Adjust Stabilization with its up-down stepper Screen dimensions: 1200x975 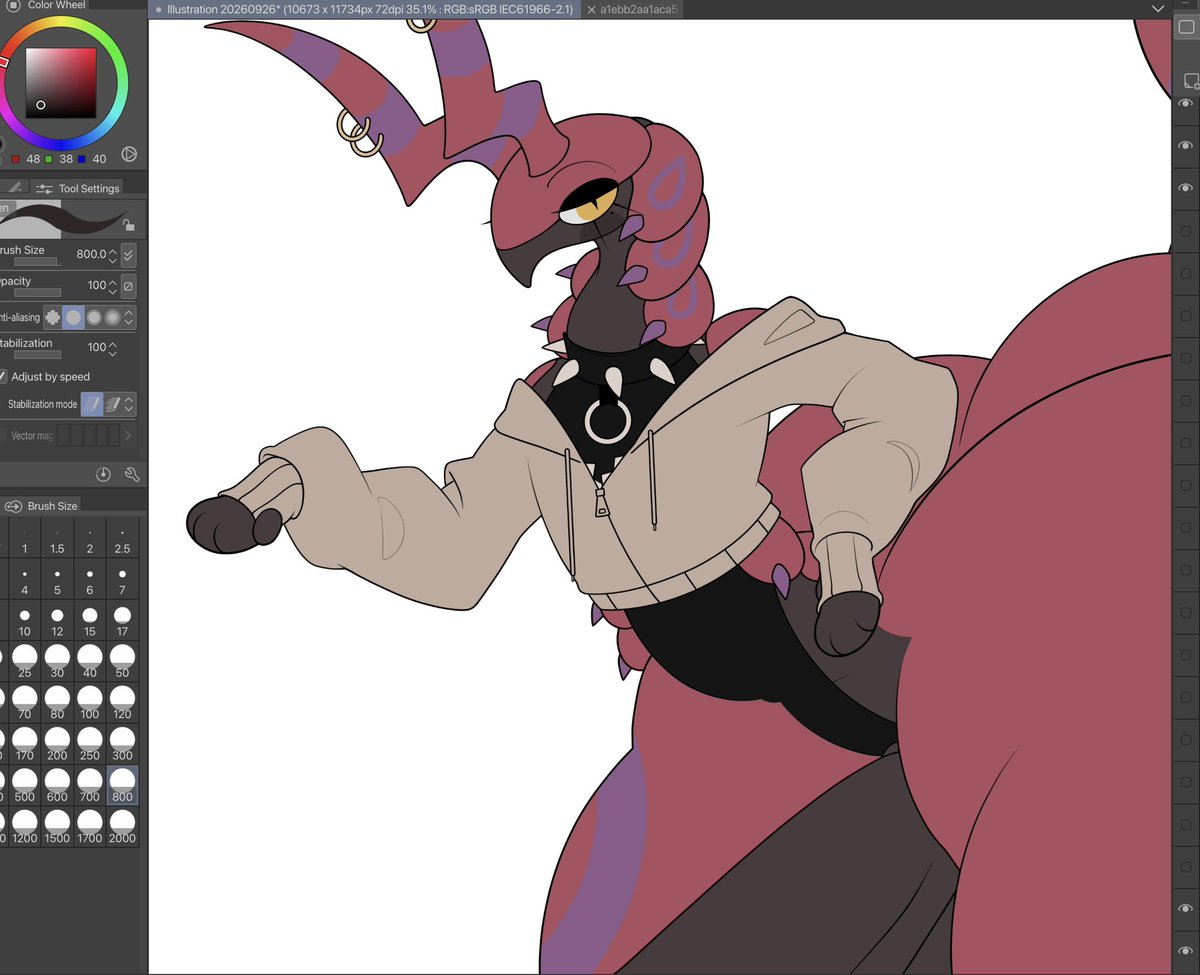tap(113, 348)
